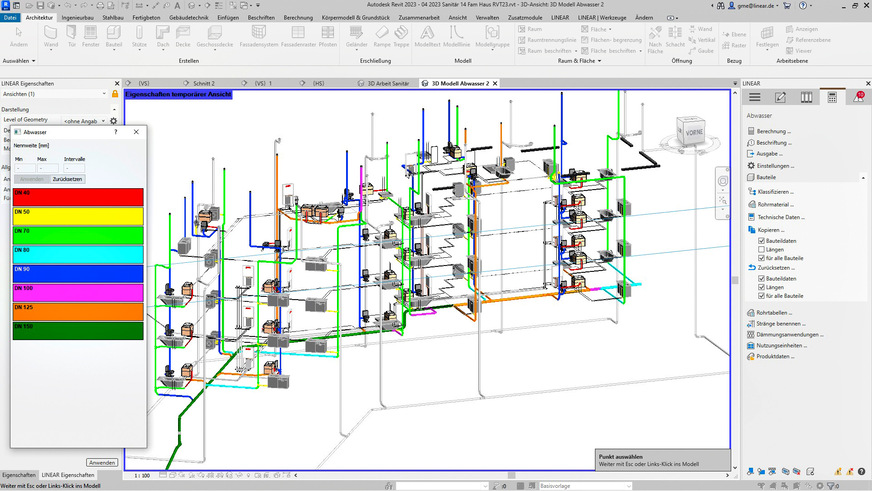
Task: Open Rohrmaterial in the Bauteile section
Action: (x=773, y=204)
